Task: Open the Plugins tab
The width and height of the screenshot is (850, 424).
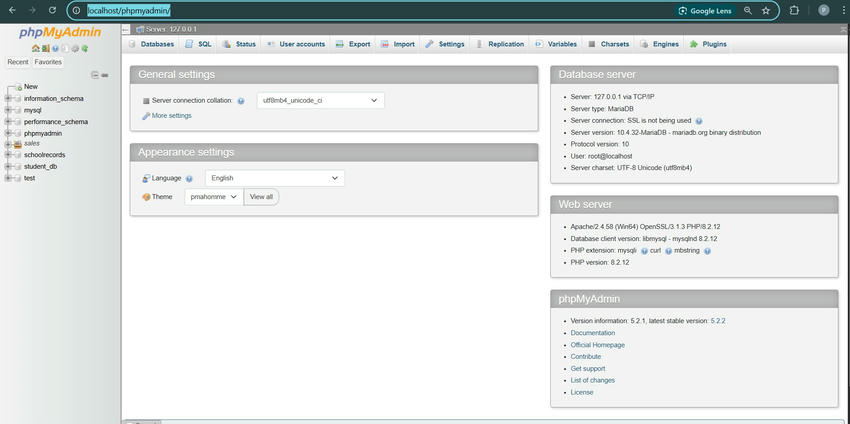Action: pyautogui.click(x=709, y=44)
